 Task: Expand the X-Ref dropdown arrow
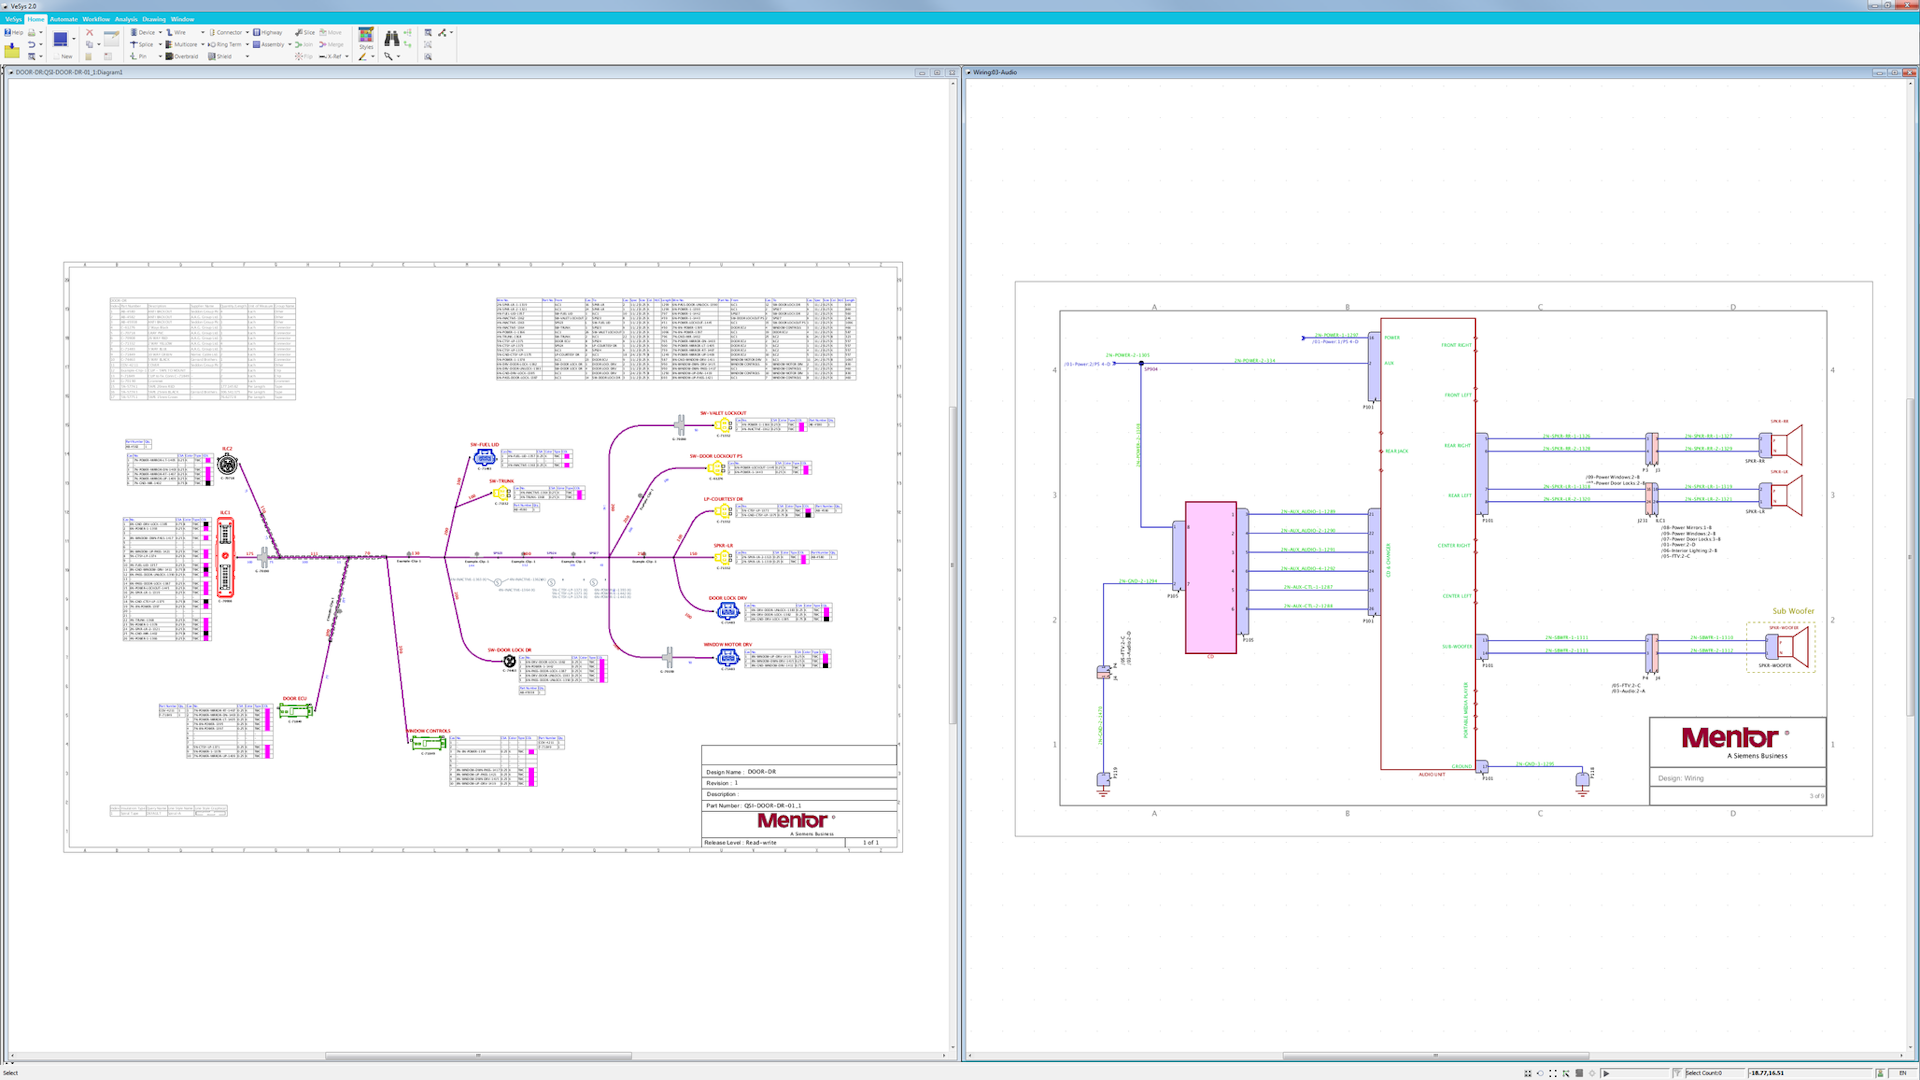coord(347,56)
